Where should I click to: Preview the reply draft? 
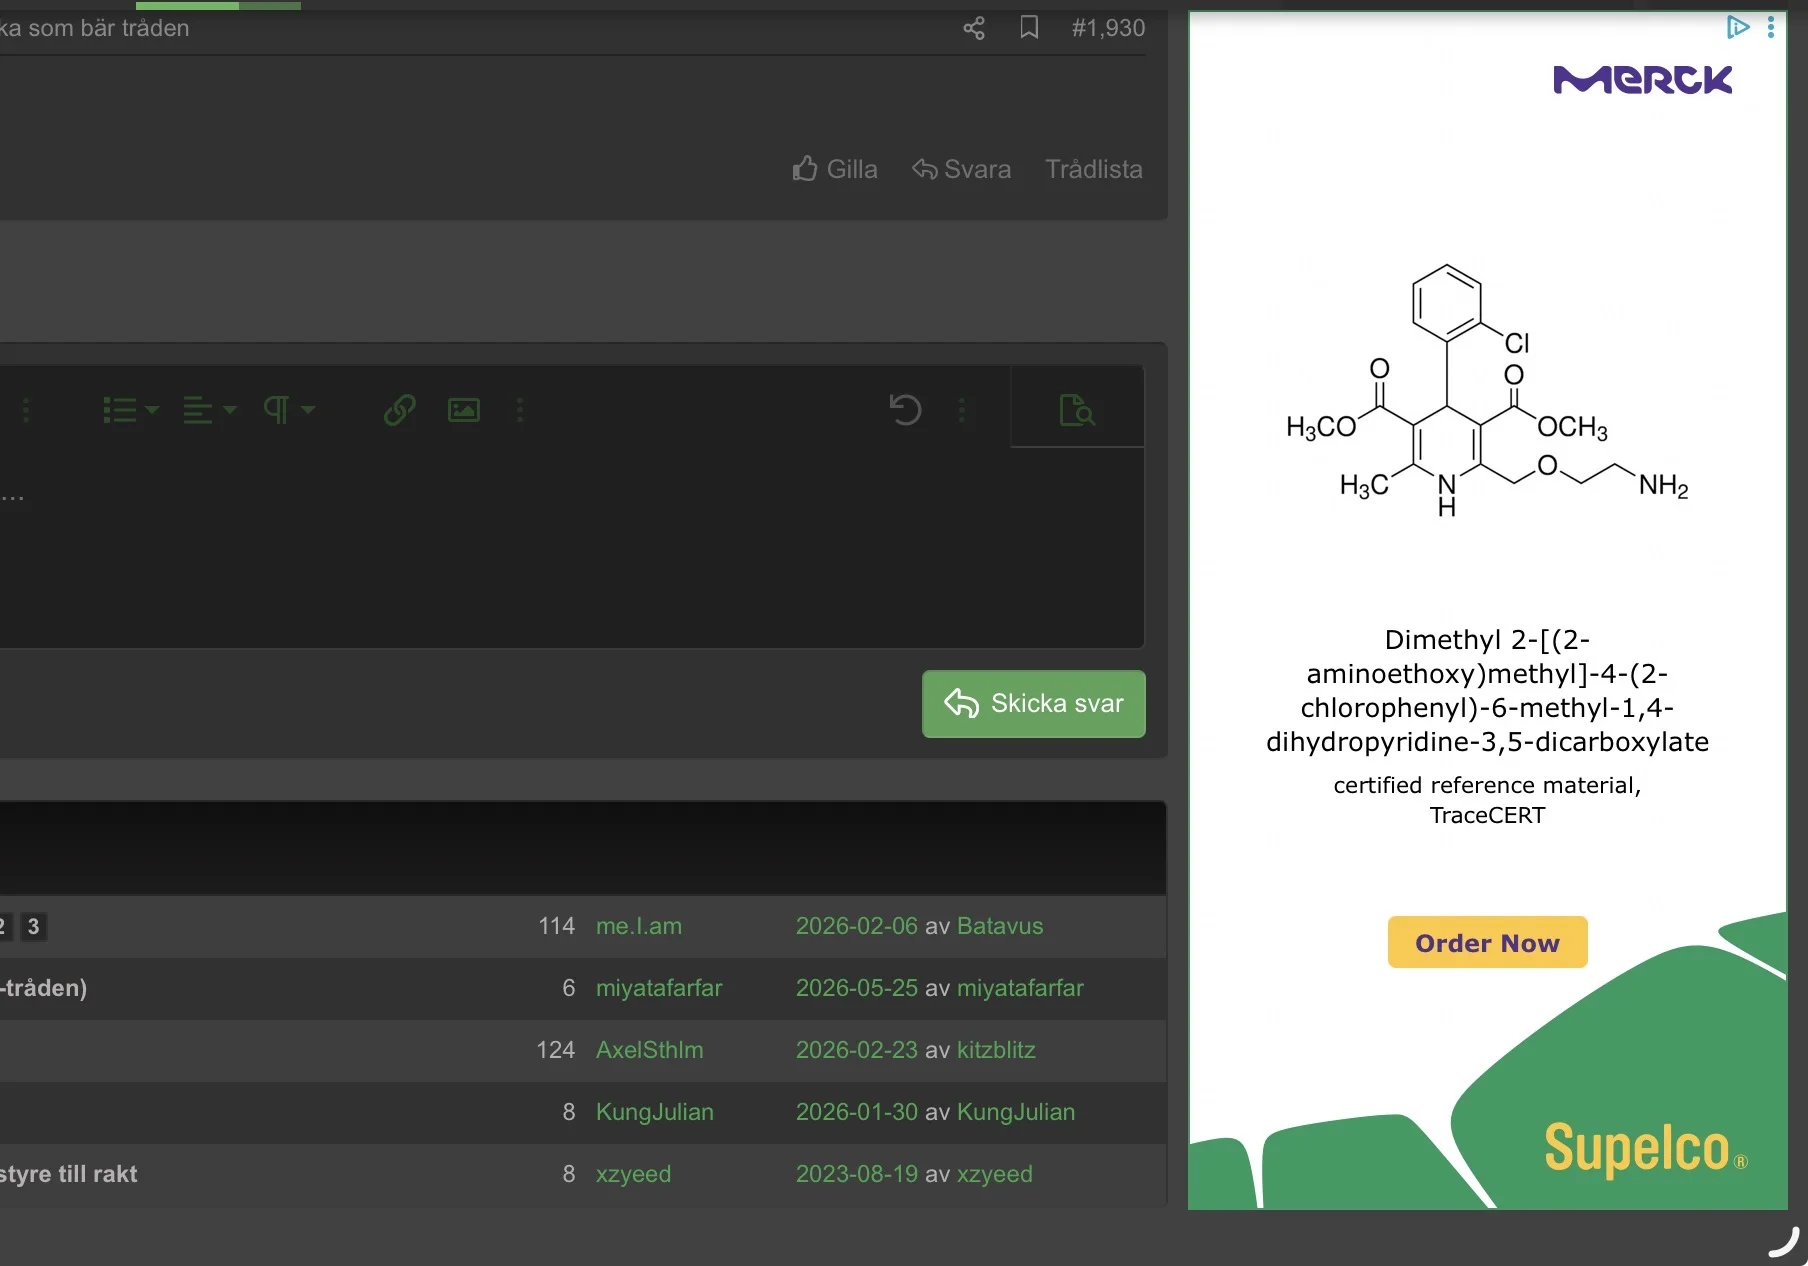tap(1077, 410)
